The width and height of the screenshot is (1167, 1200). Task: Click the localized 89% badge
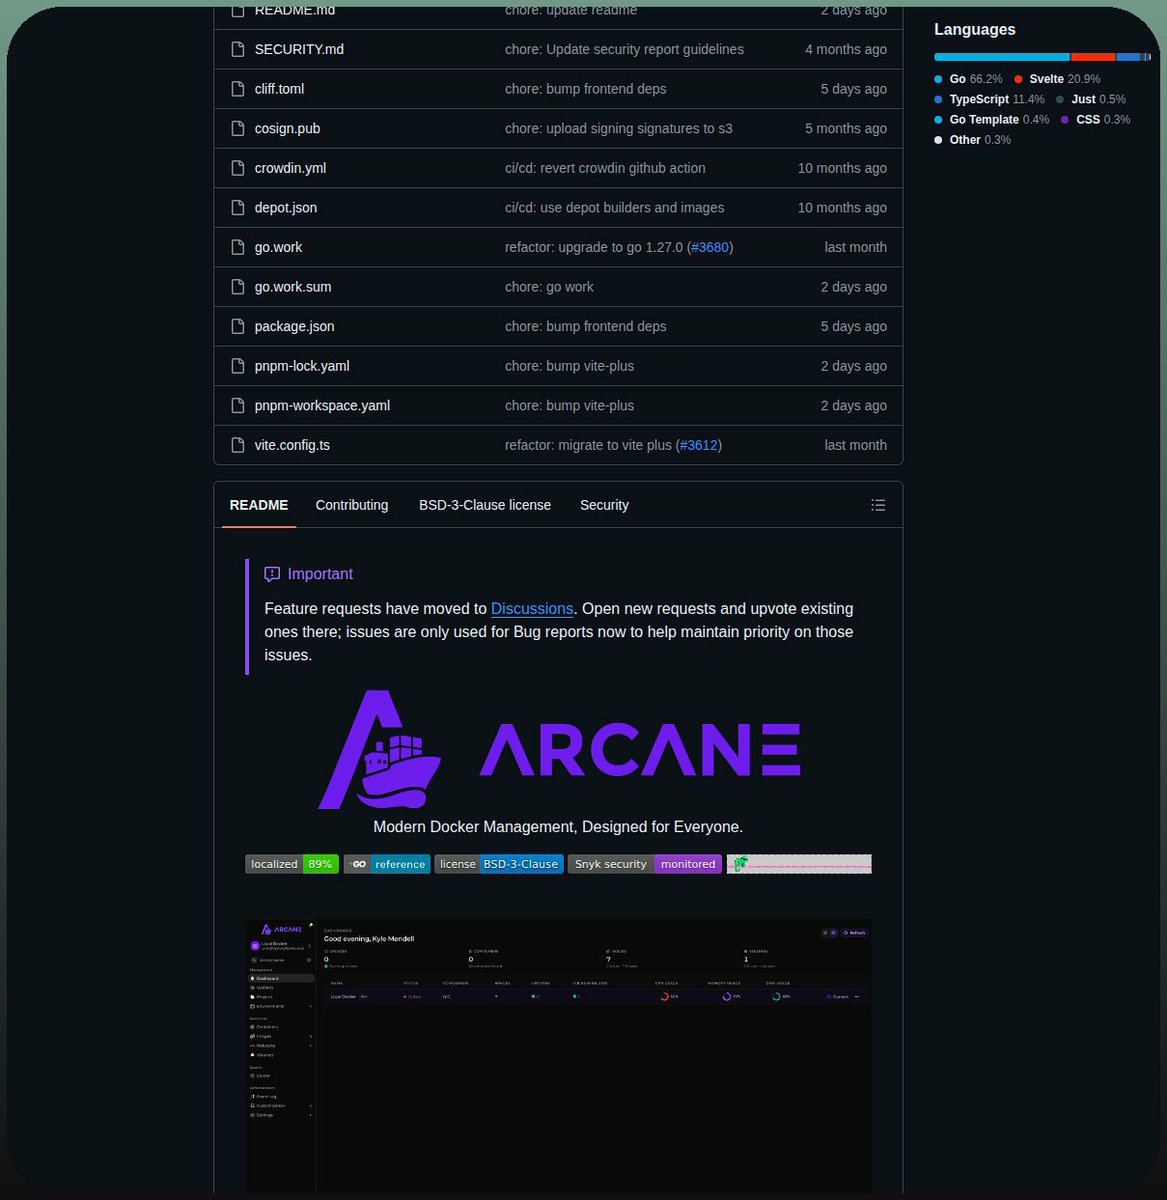(292, 864)
